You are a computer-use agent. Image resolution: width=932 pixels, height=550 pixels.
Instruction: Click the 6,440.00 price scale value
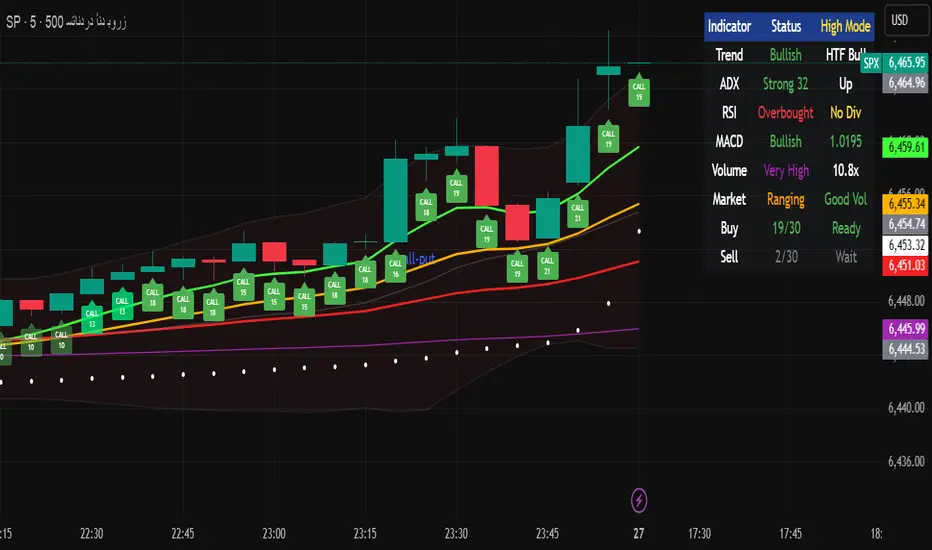(x=906, y=408)
